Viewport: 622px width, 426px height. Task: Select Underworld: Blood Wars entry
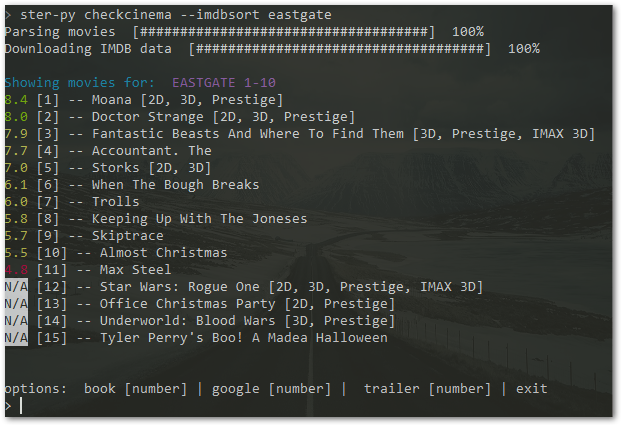tap(200, 321)
